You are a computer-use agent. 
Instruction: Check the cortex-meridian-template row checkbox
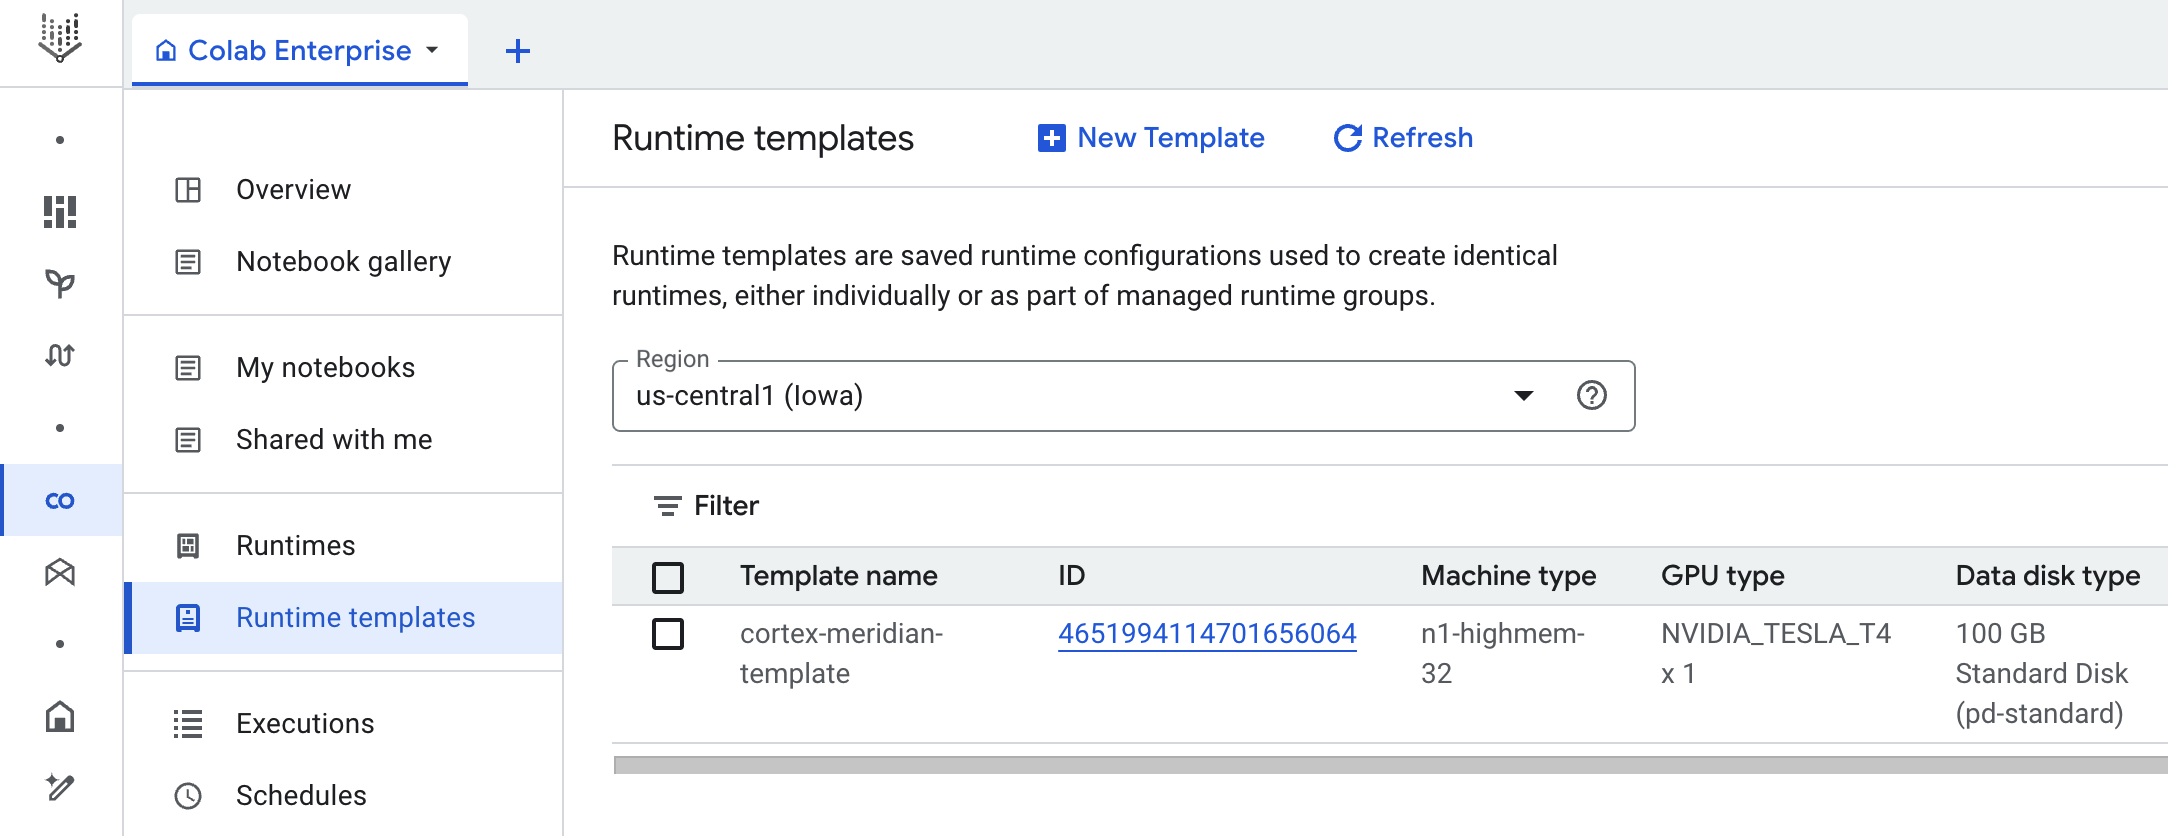coord(668,634)
